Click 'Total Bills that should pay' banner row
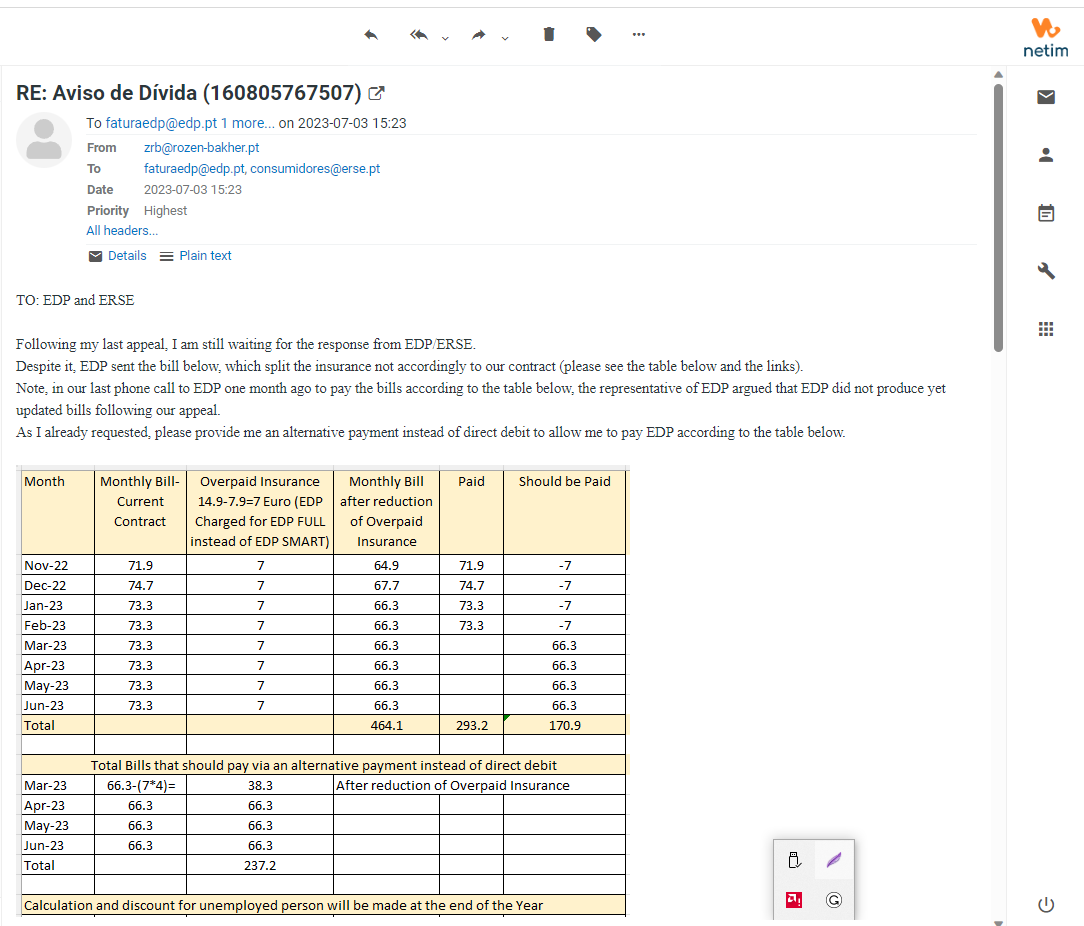 [324, 766]
